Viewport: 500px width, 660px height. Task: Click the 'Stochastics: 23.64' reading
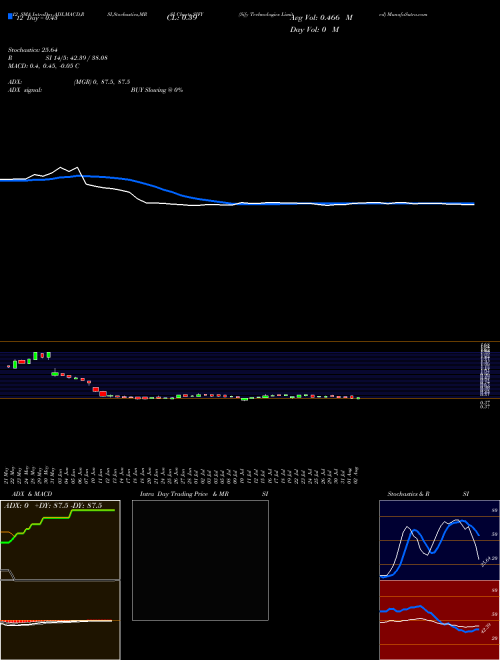click(33, 50)
